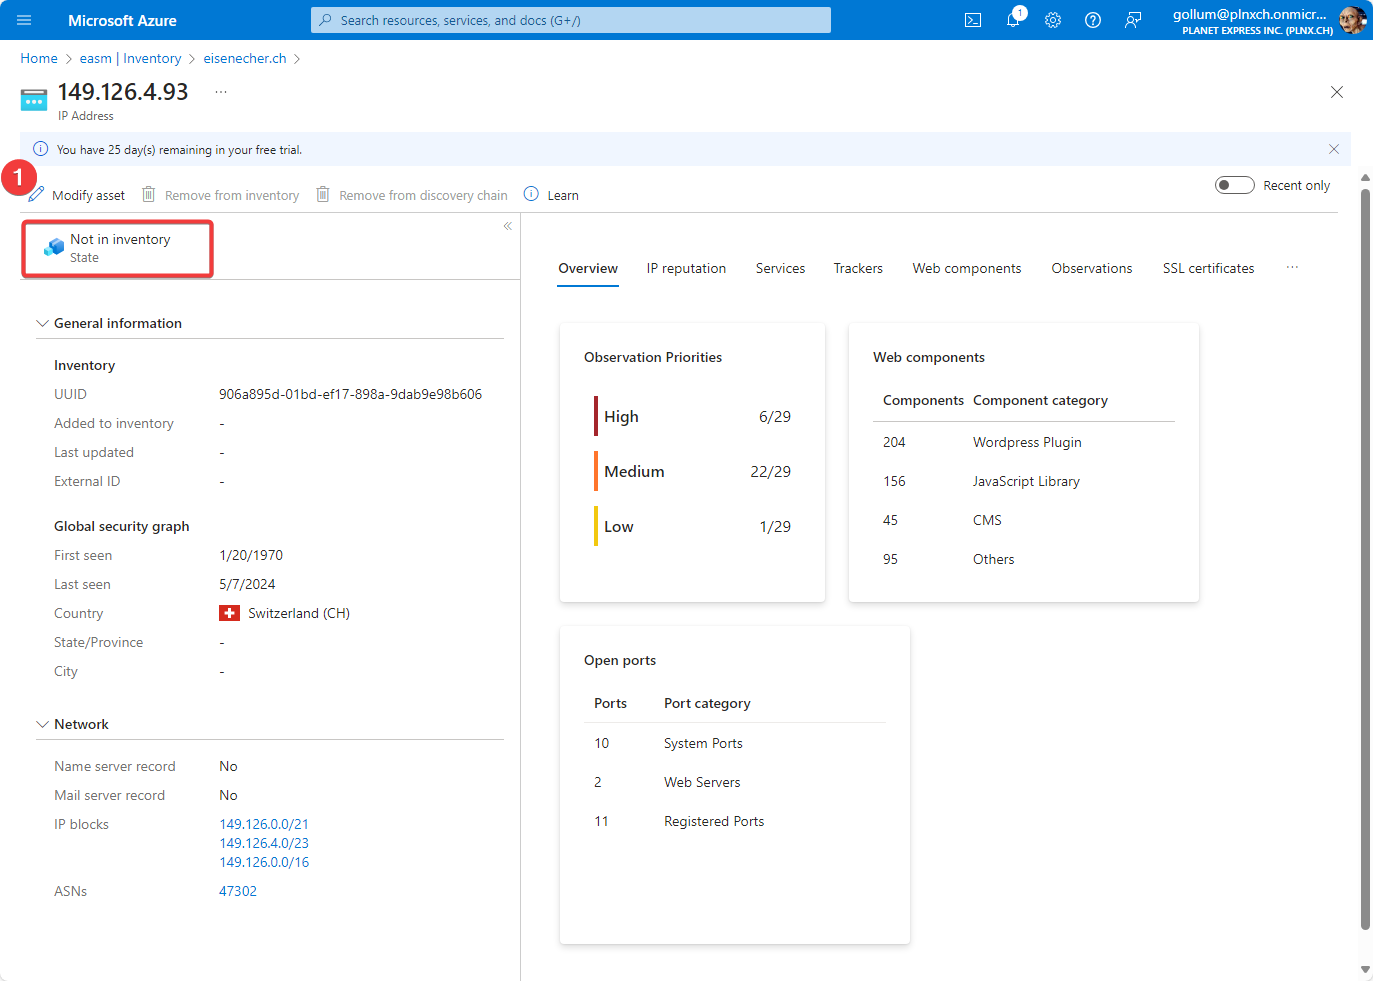The width and height of the screenshot is (1373, 981).
Task: Open ASN 47302 link
Action: pos(238,891)
